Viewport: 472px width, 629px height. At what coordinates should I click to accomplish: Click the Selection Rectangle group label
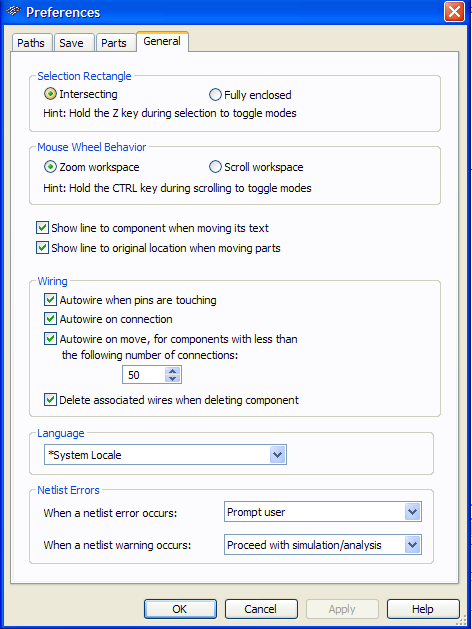[x=84, y=76]
